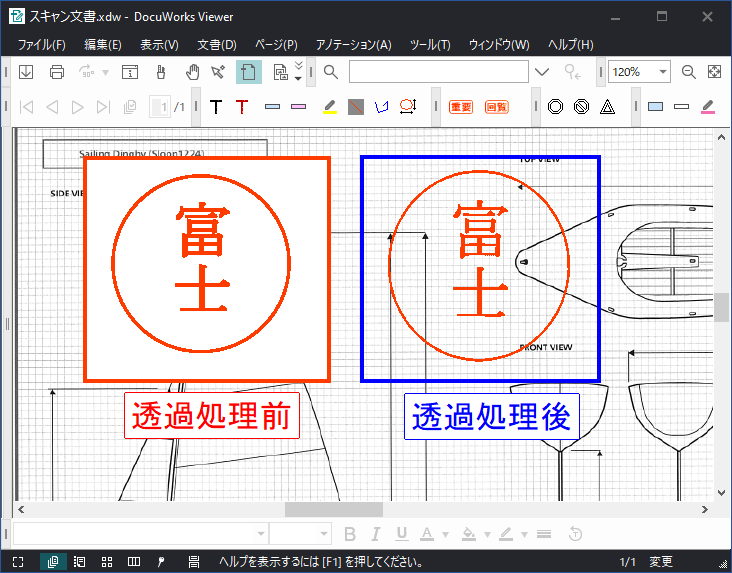This screenshot has height=573, width=732.
Task: Select light blue filled rectangle tool
Action: point(655,107)
